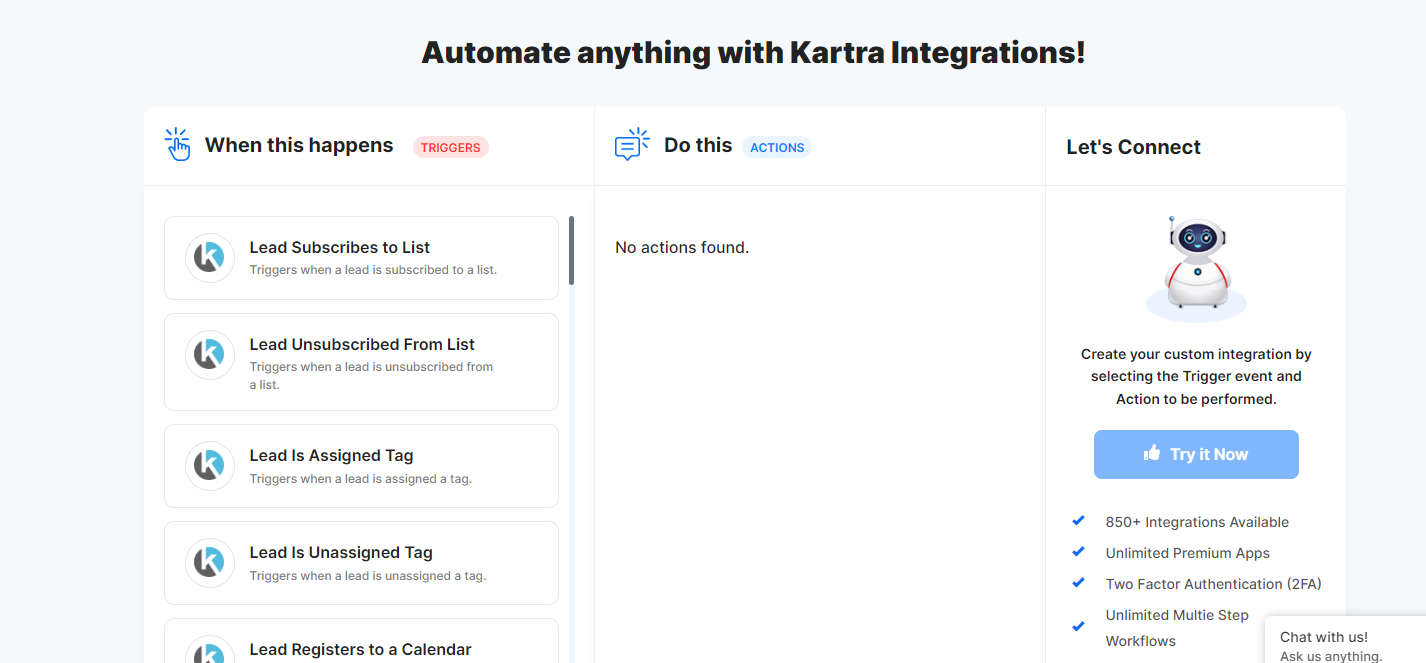Click checkmark beside Unlimited Premium Apps
1426x663 pixels.
click(x=1078, y=552)
